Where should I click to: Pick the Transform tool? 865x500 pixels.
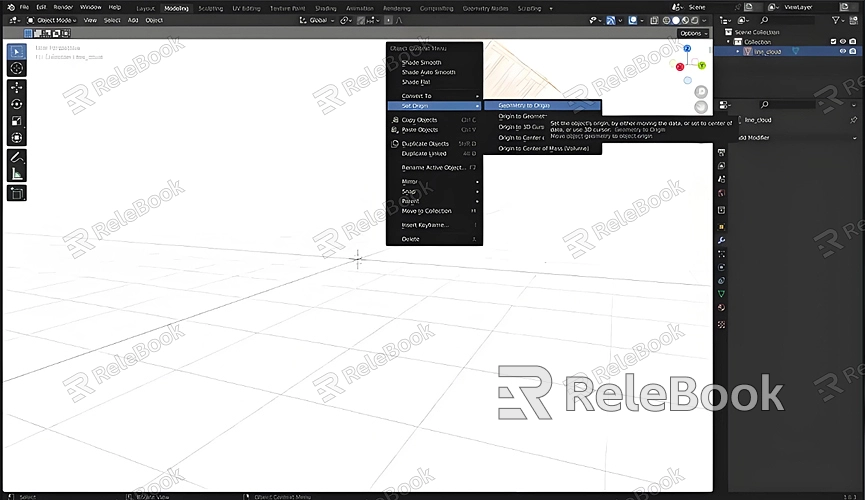(x=17, y=138)
